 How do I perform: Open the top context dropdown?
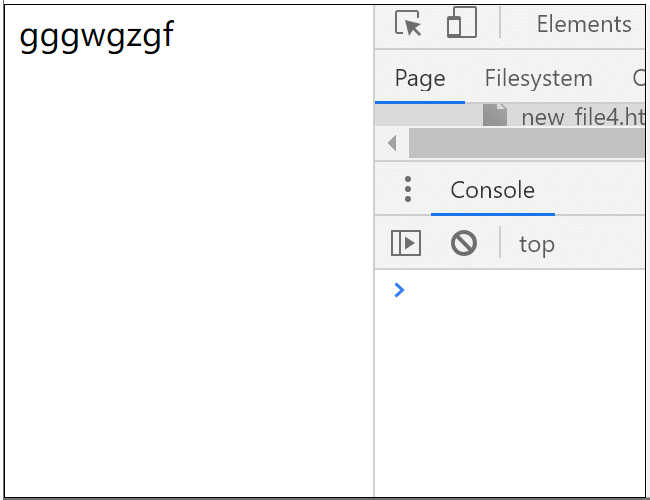(537, 244)
